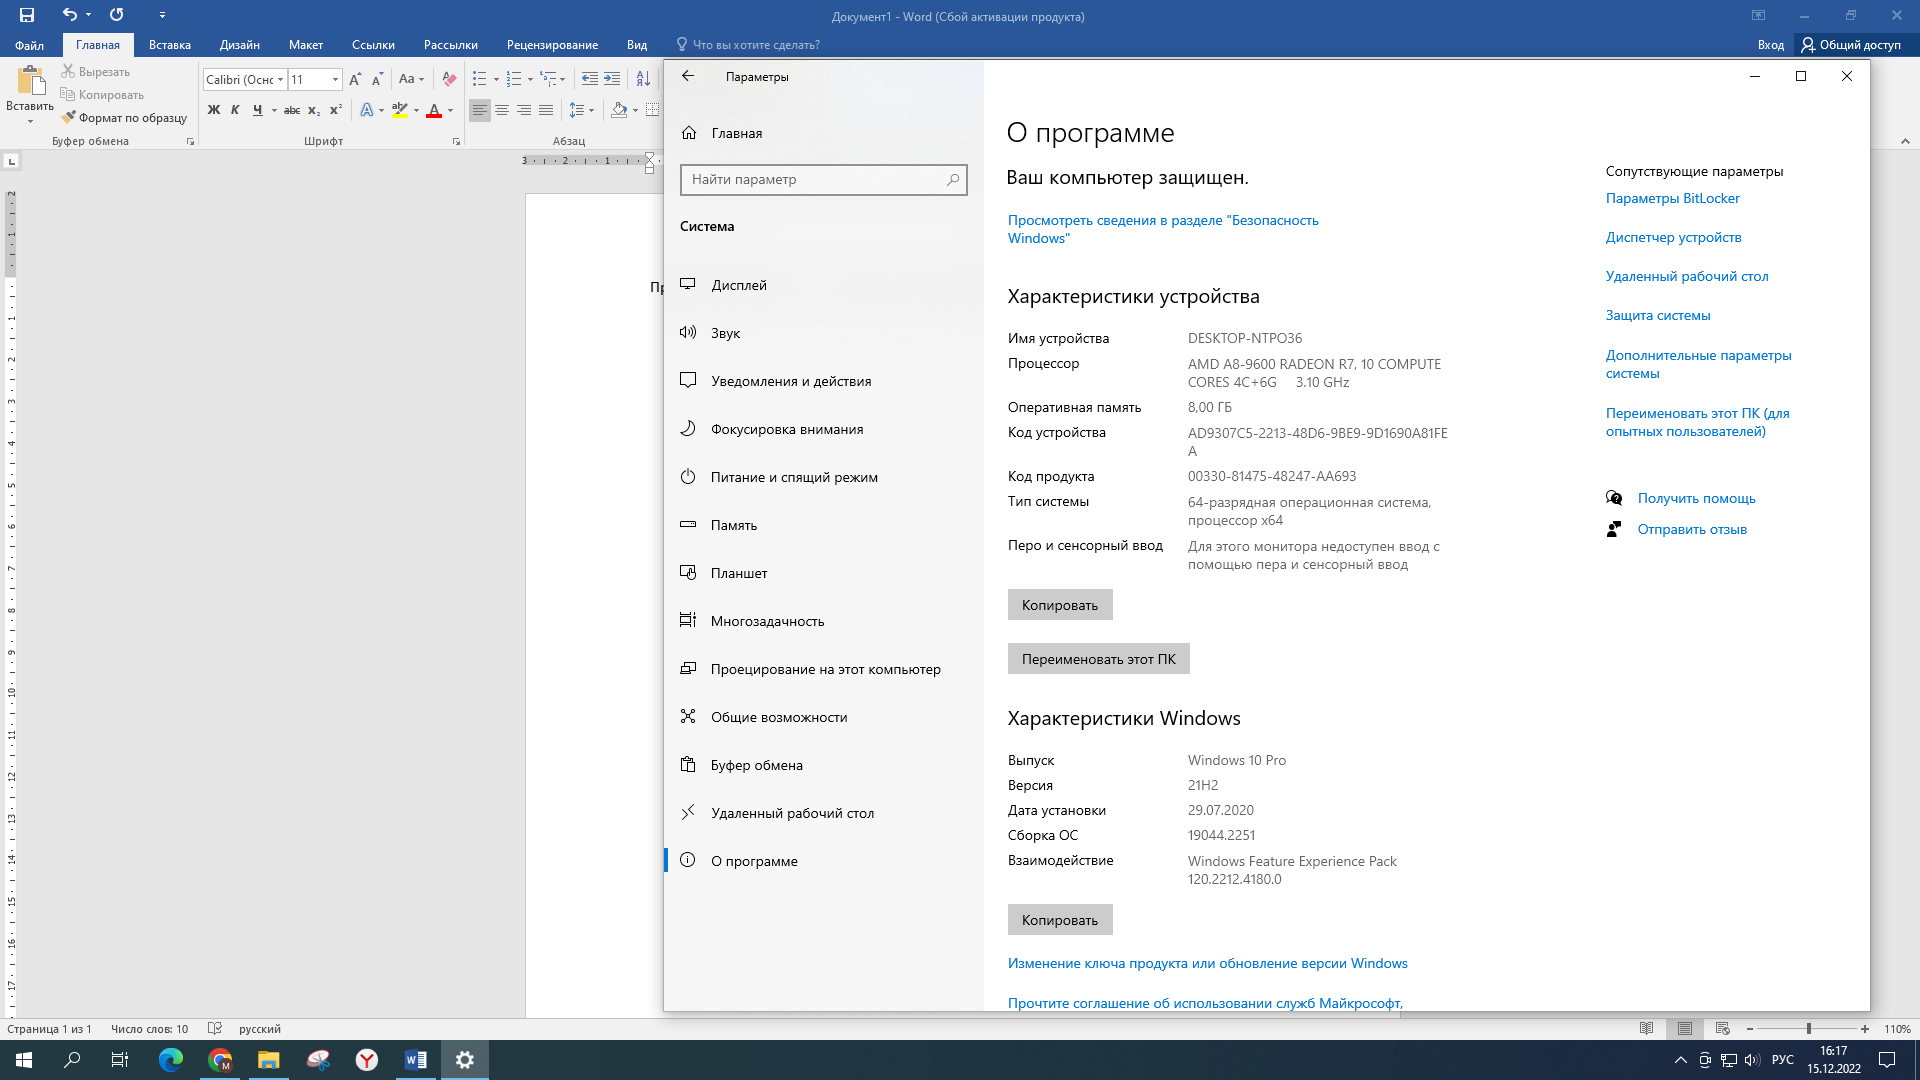Switch Word to Web Layout view icon
1920x1080 pixels.
pos(1723,1029)
